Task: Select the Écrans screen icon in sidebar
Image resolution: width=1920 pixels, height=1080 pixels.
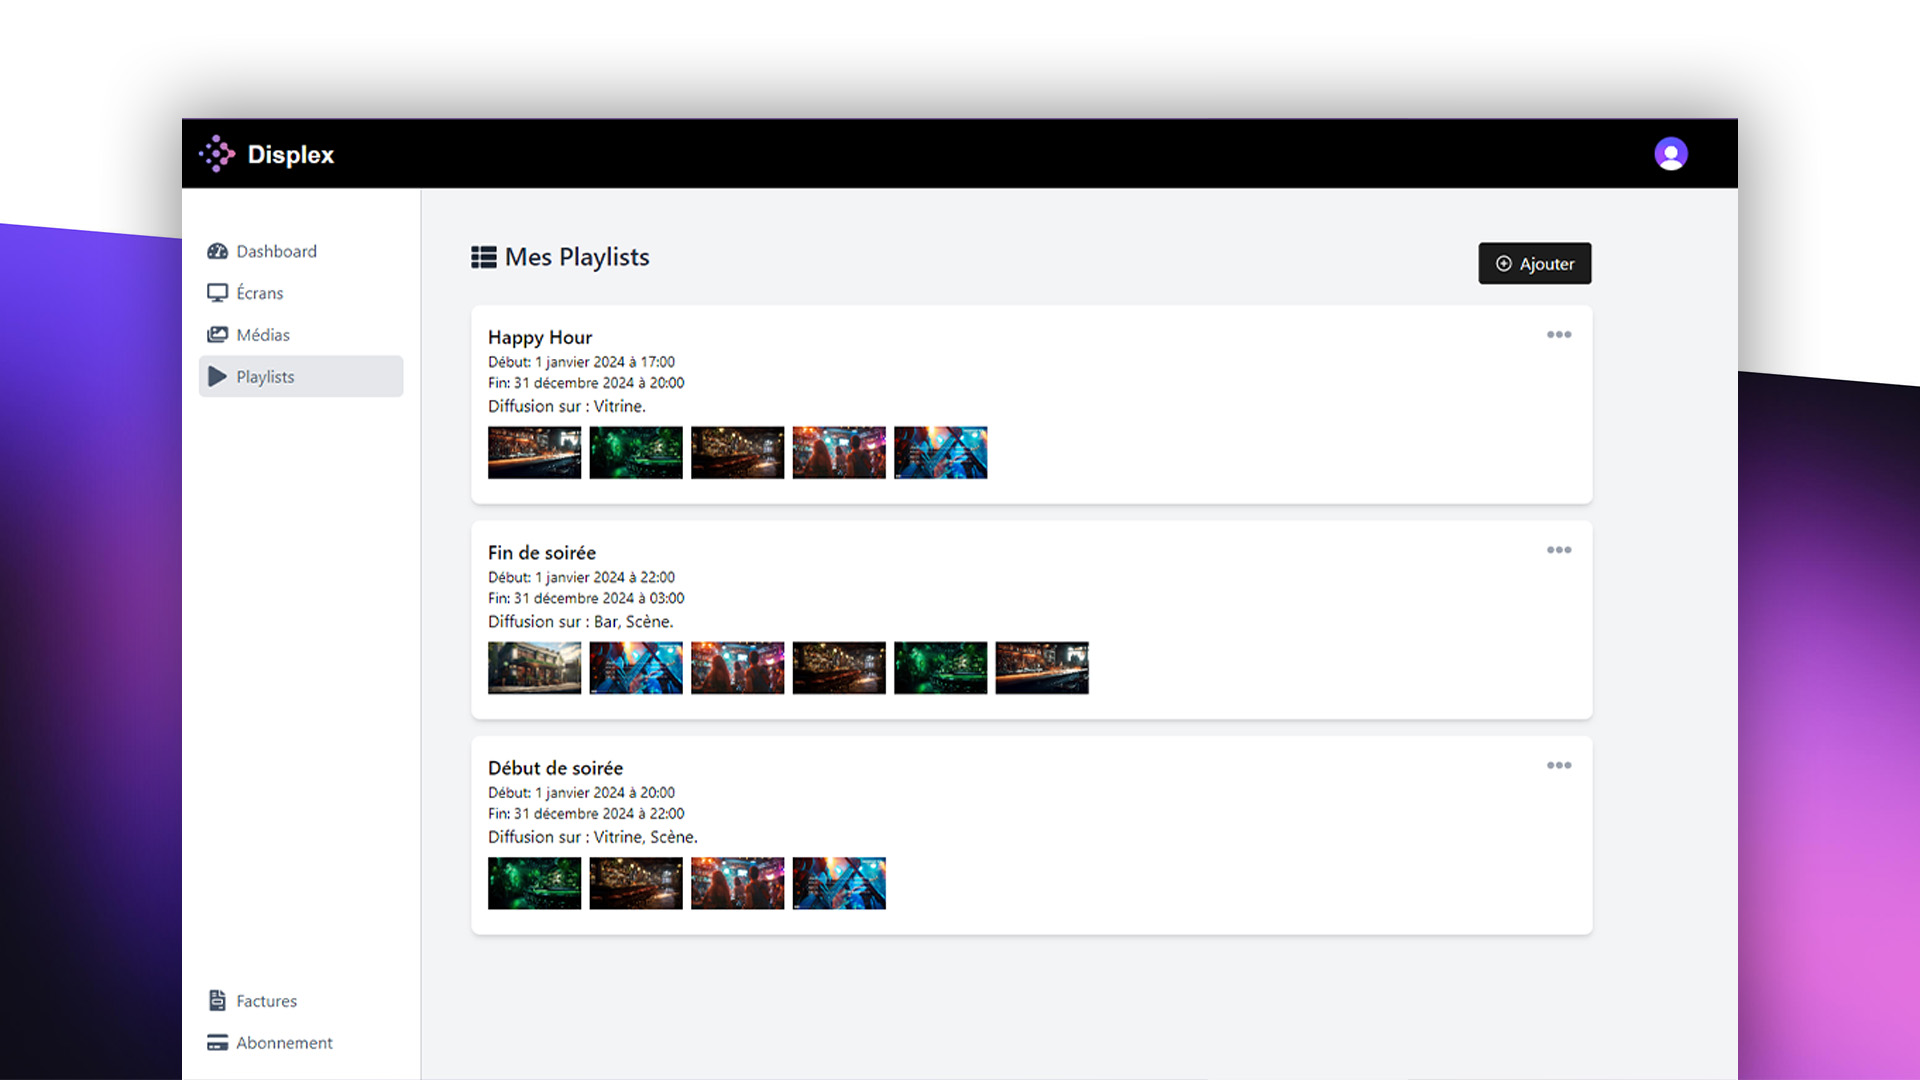Action: 216,292
